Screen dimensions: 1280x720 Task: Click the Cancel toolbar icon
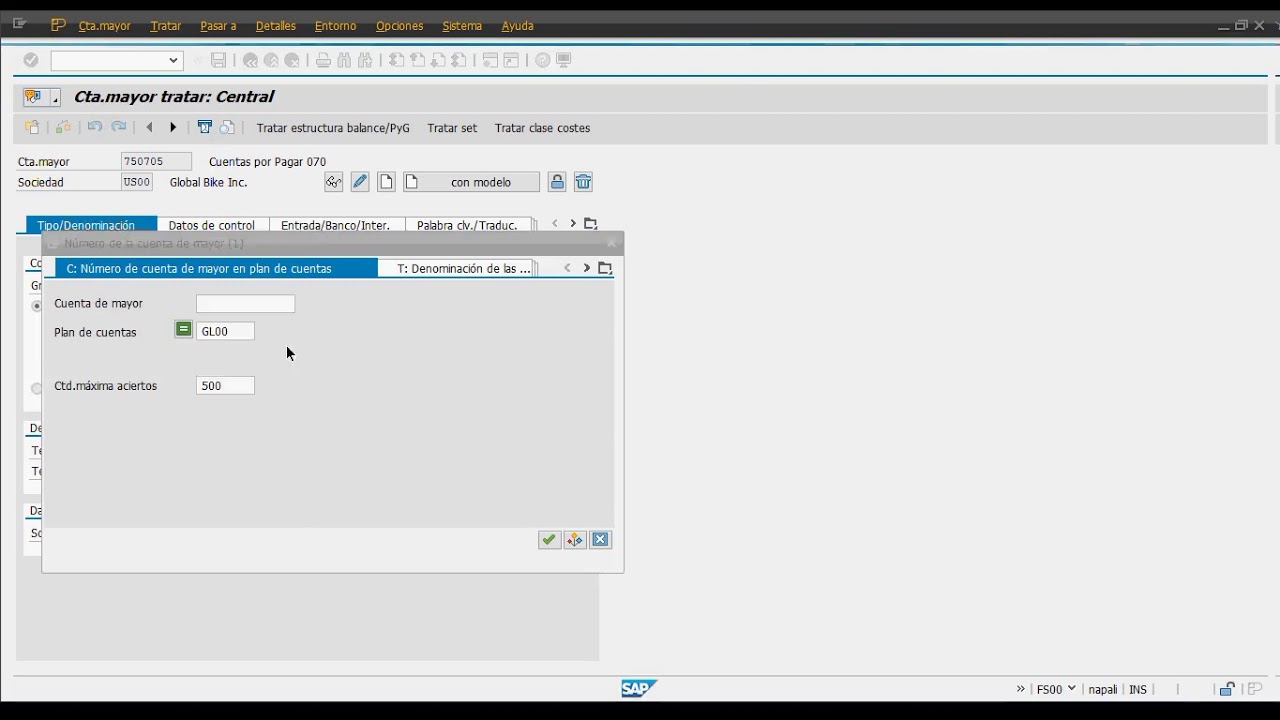292,60
